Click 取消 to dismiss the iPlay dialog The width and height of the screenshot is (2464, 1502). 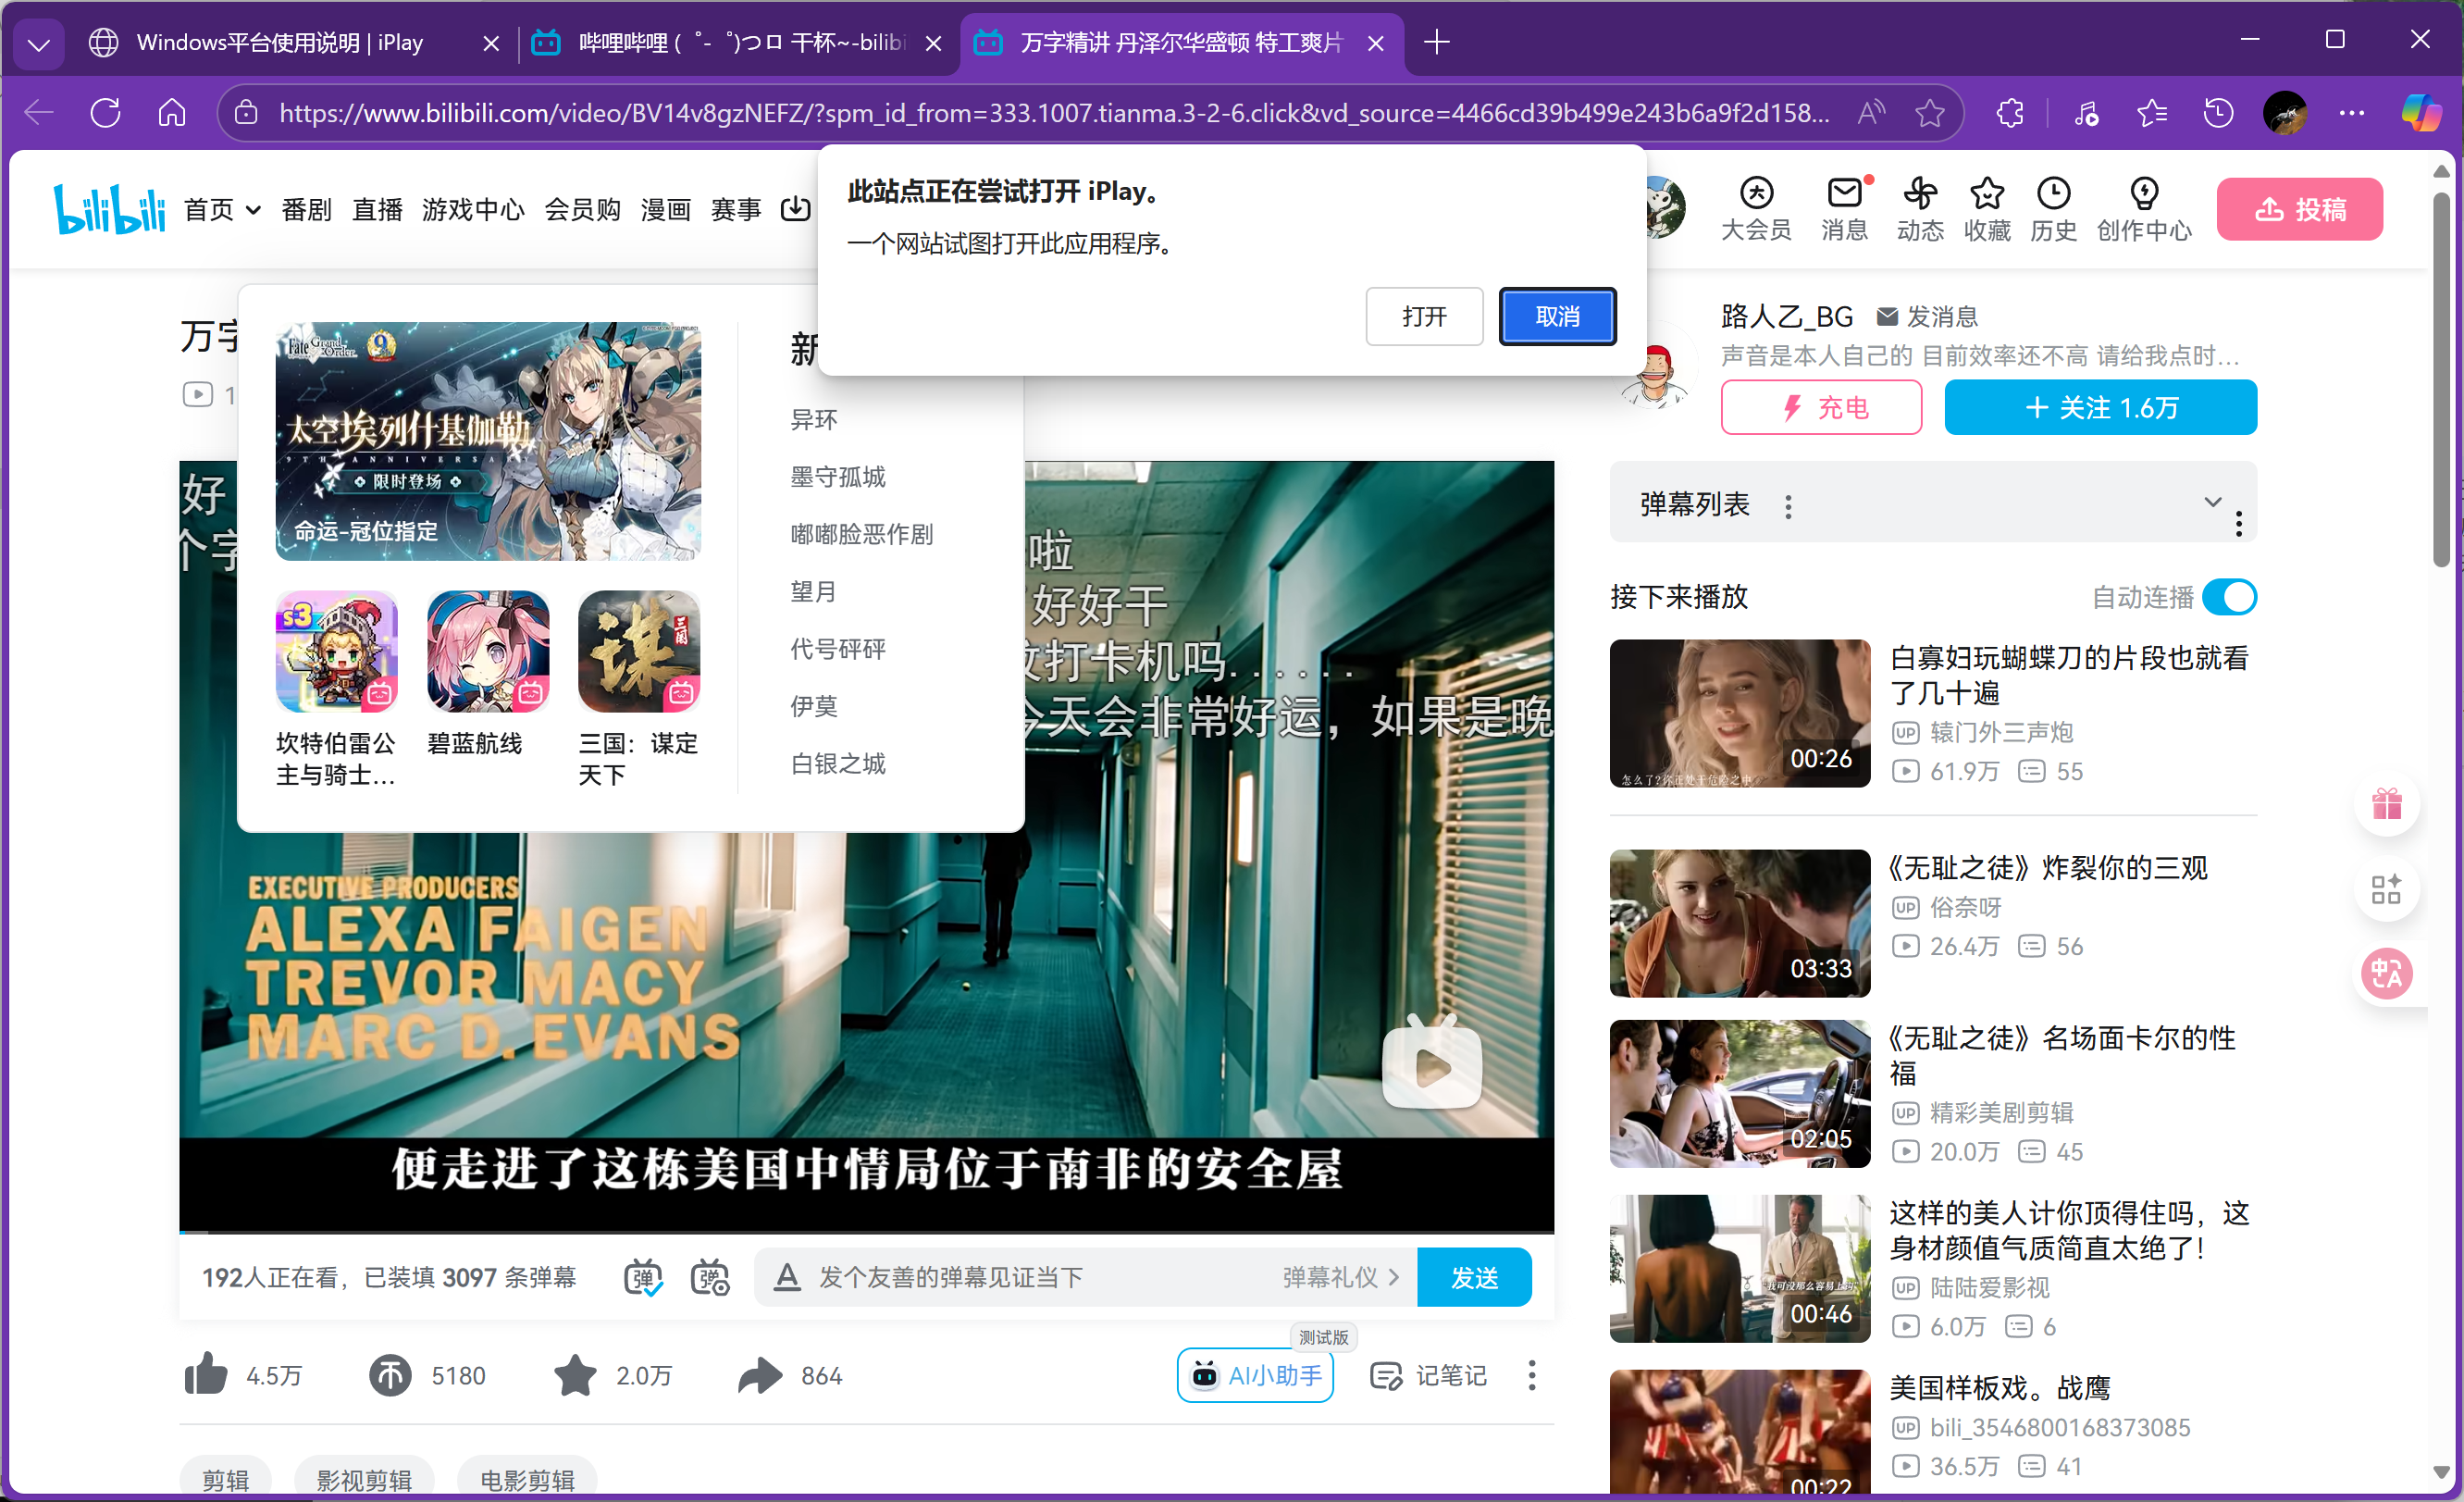pyautogui.click(x=1557, y=316)
